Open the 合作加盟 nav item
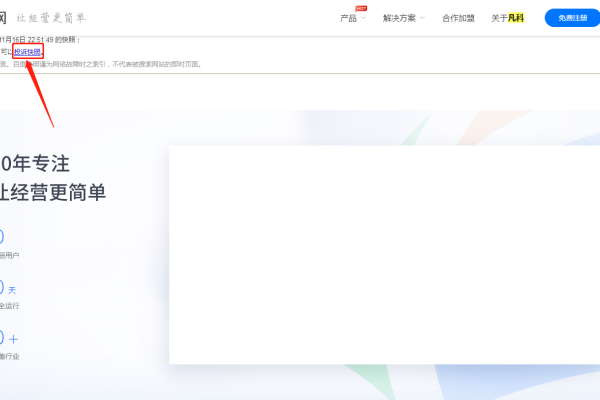The width and height of the screenshot is (600, 400). (x=458, y=18)
